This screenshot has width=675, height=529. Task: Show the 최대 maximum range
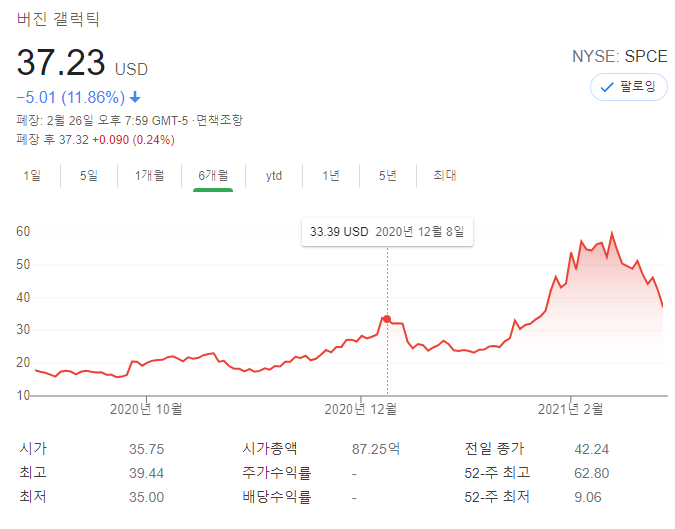(445, 176)
